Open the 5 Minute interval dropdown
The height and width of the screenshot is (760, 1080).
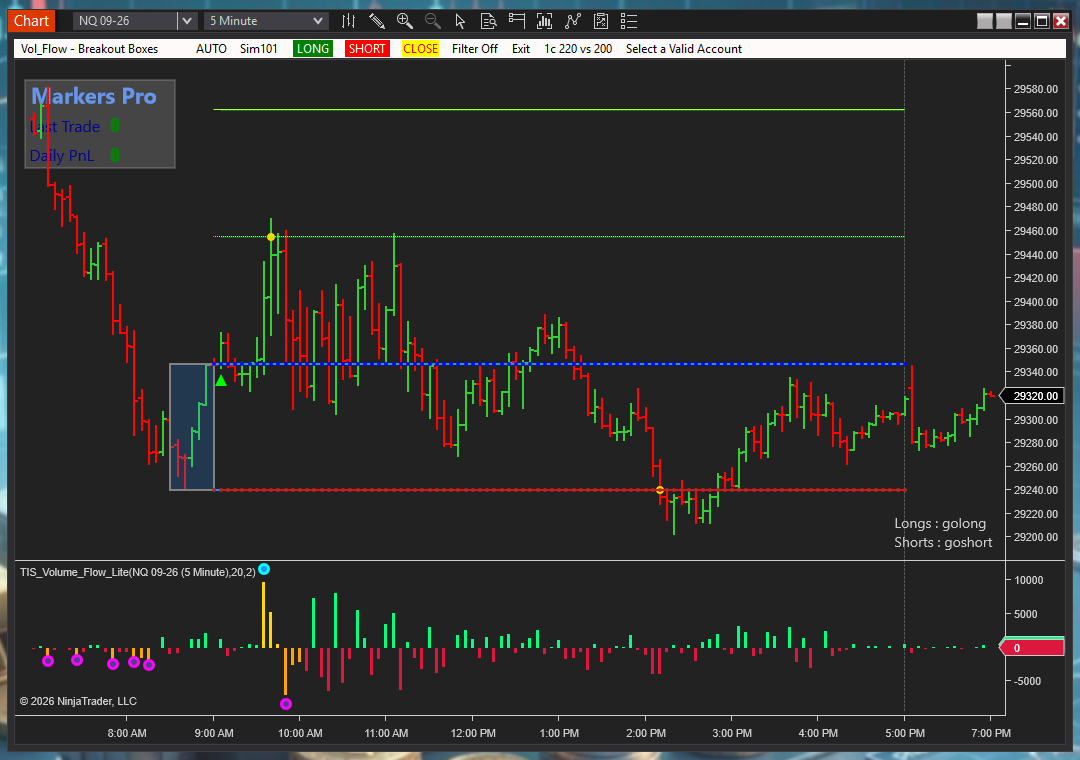266,21
